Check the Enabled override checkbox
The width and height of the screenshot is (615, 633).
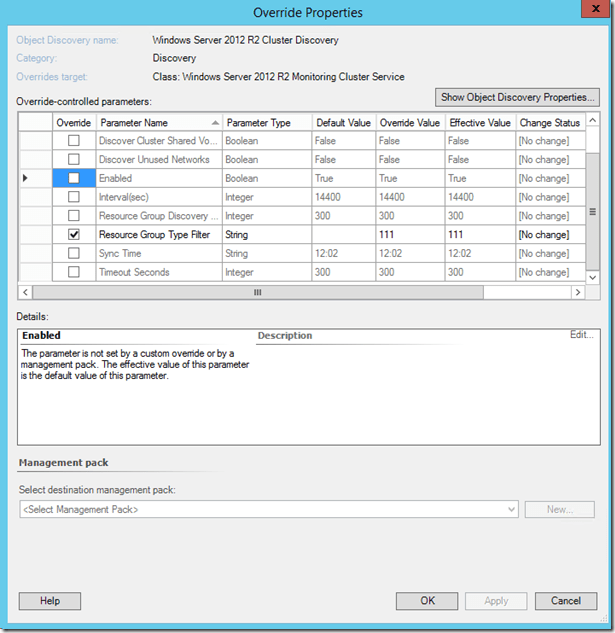coord(74,178)
